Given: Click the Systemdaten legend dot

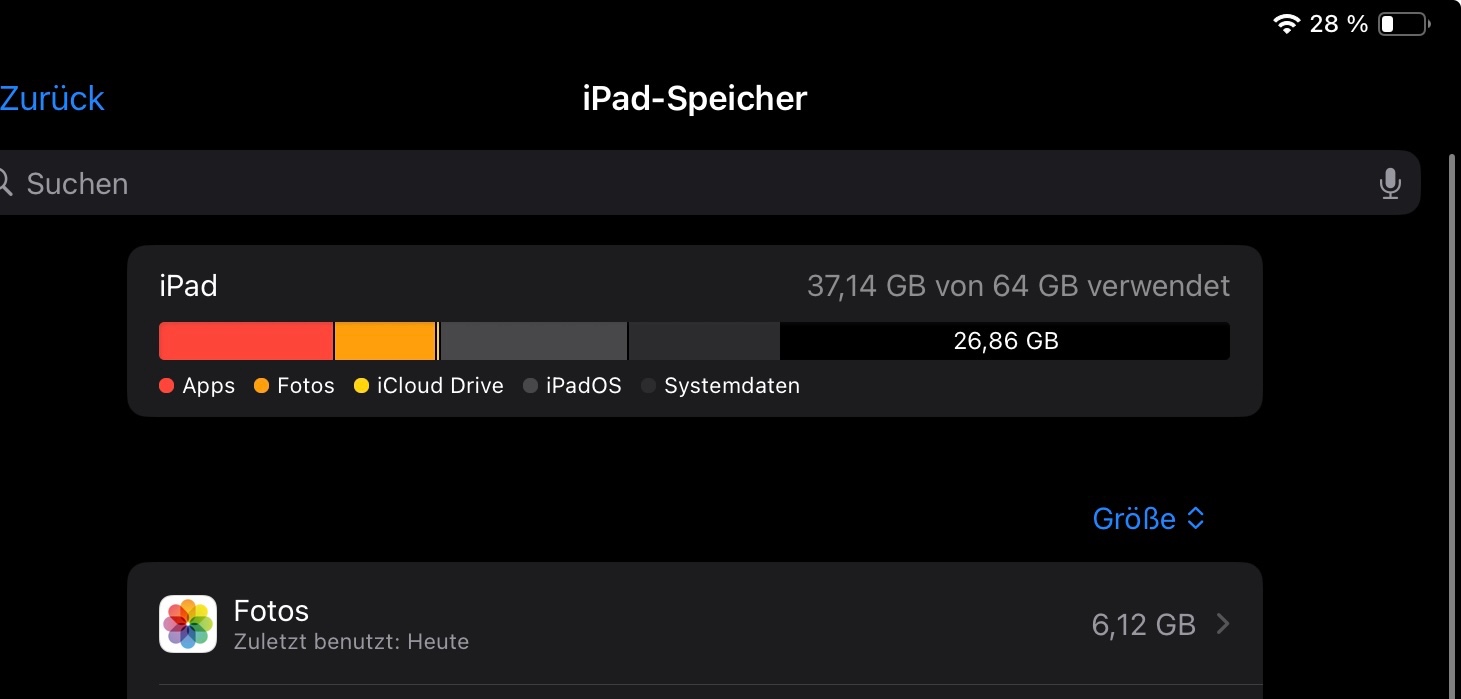Looking at the screenshot, I should [x=649, y=386].
